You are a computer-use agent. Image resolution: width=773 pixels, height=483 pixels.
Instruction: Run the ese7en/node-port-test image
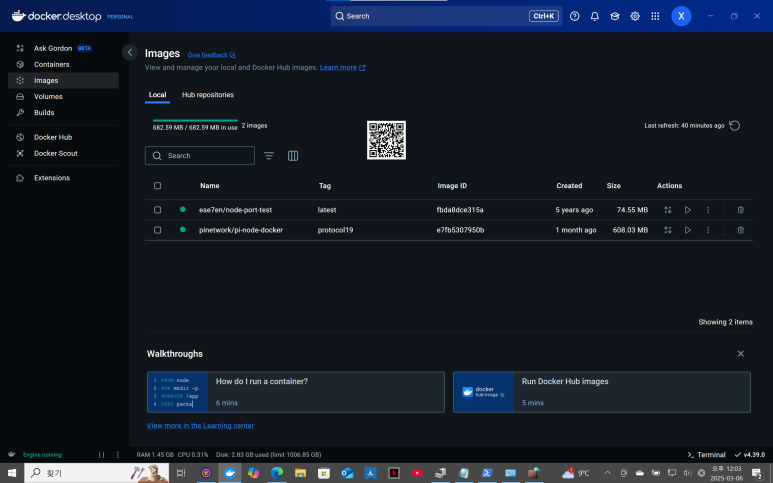688,210
